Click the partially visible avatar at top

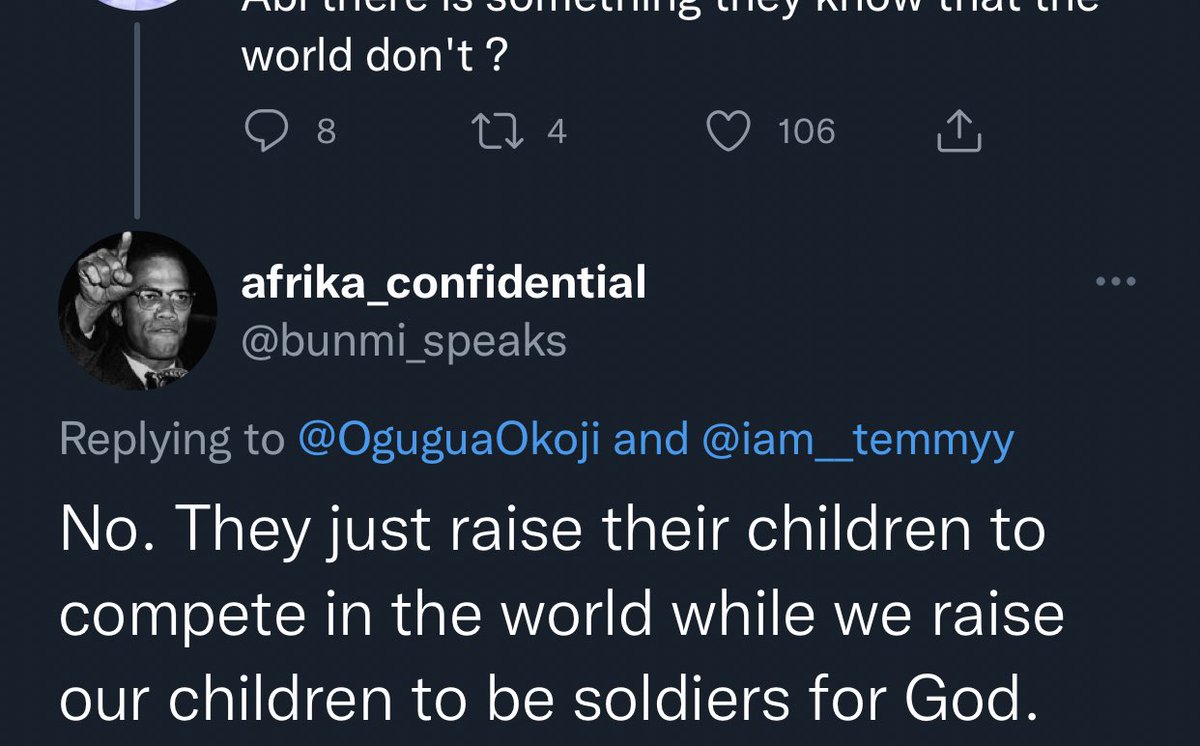[x=138, y=5]
